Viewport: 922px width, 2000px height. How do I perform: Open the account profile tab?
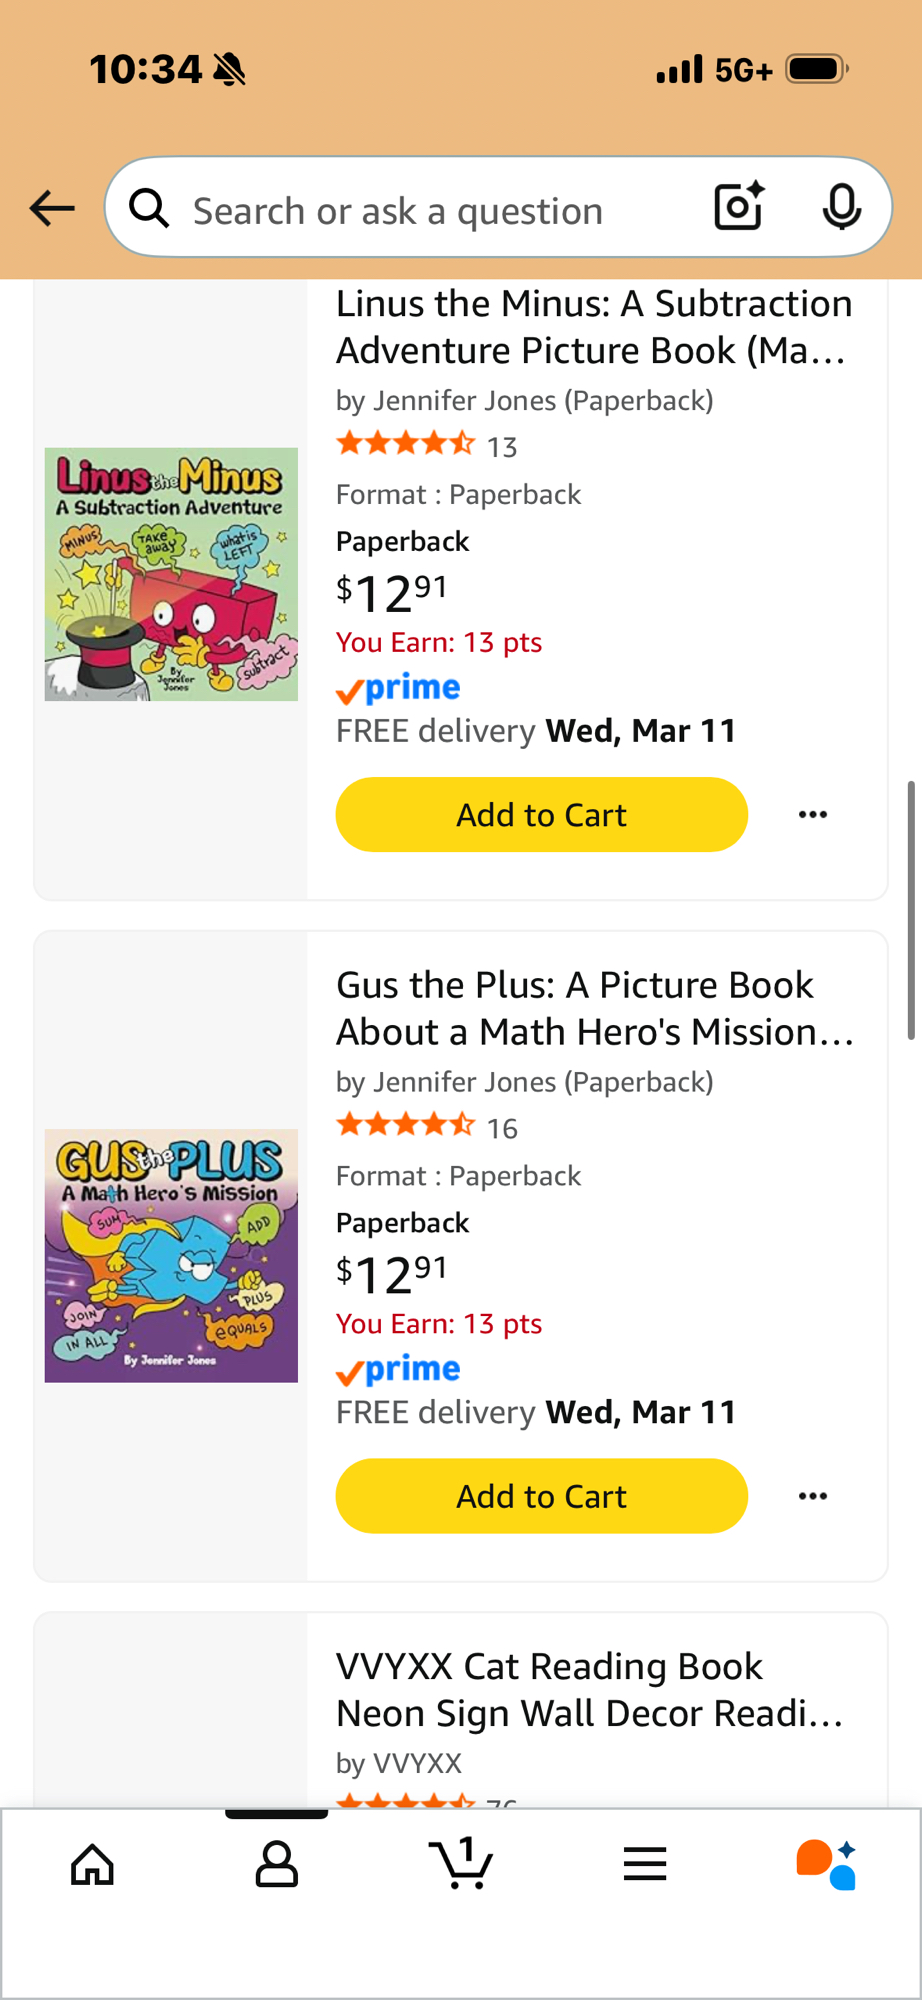[x=277, y=1864]
